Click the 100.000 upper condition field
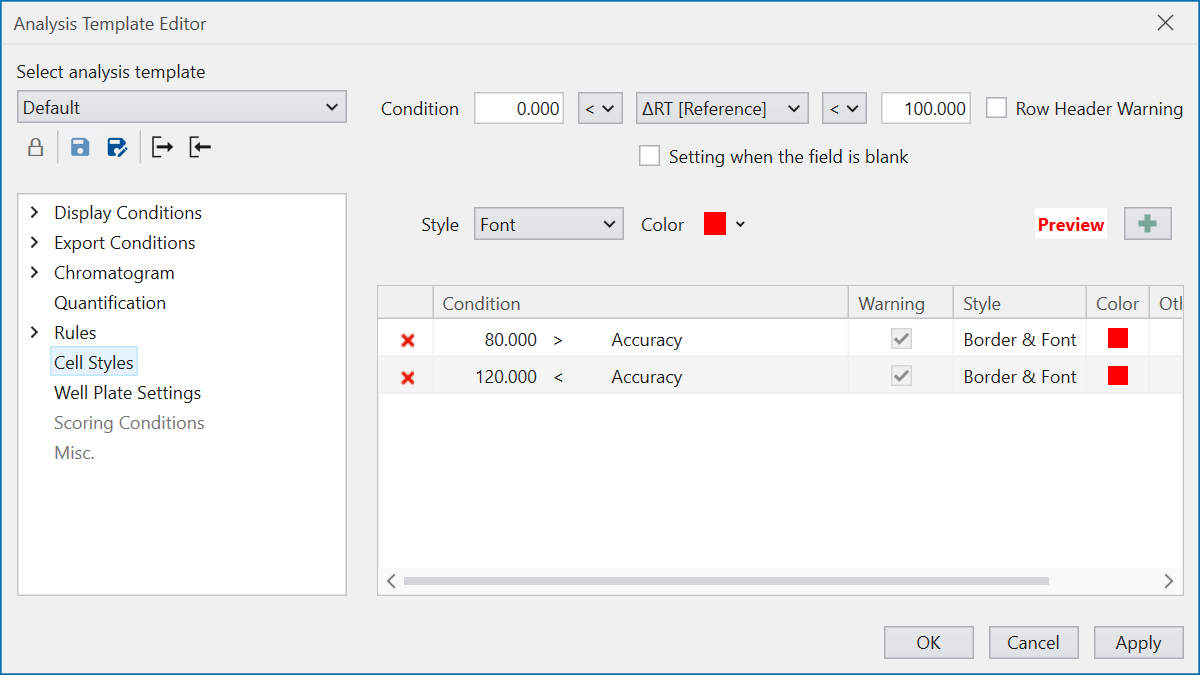The image size is (1200, 675). [x=925, y=109]
